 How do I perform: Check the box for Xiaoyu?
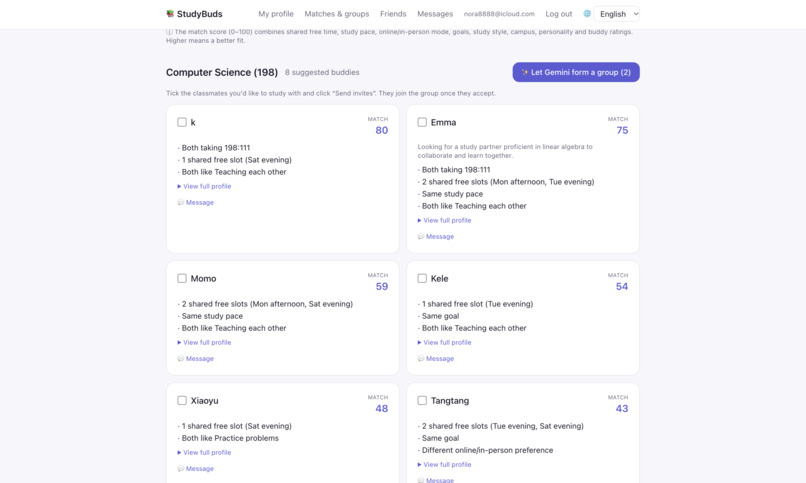(182, 400)
